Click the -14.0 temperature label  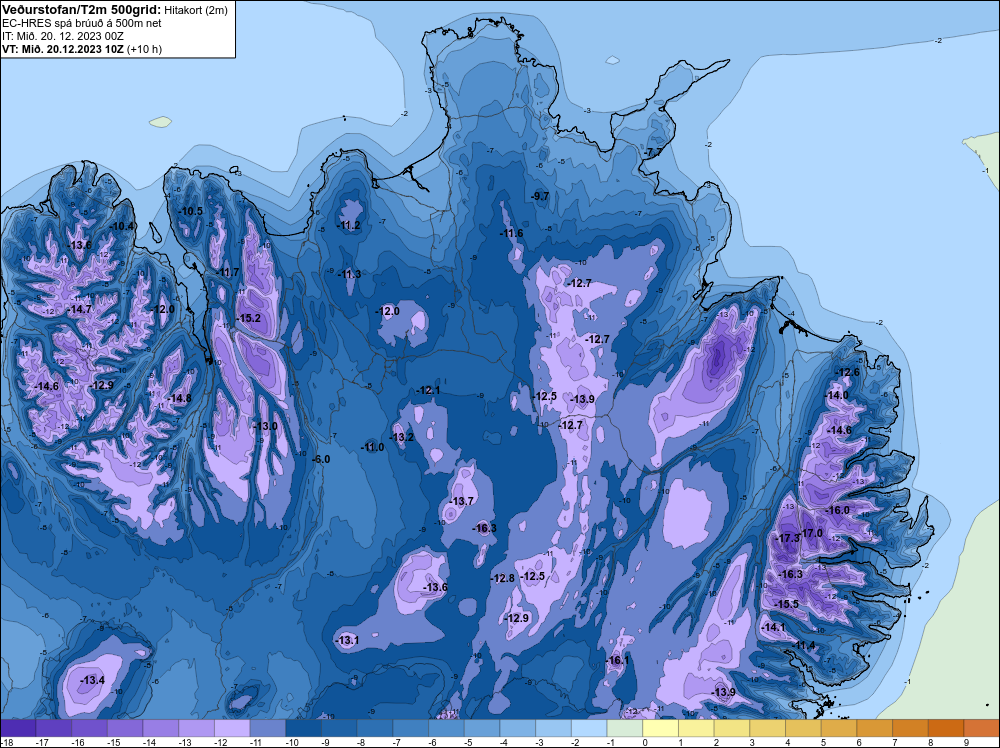pos(837,395)
